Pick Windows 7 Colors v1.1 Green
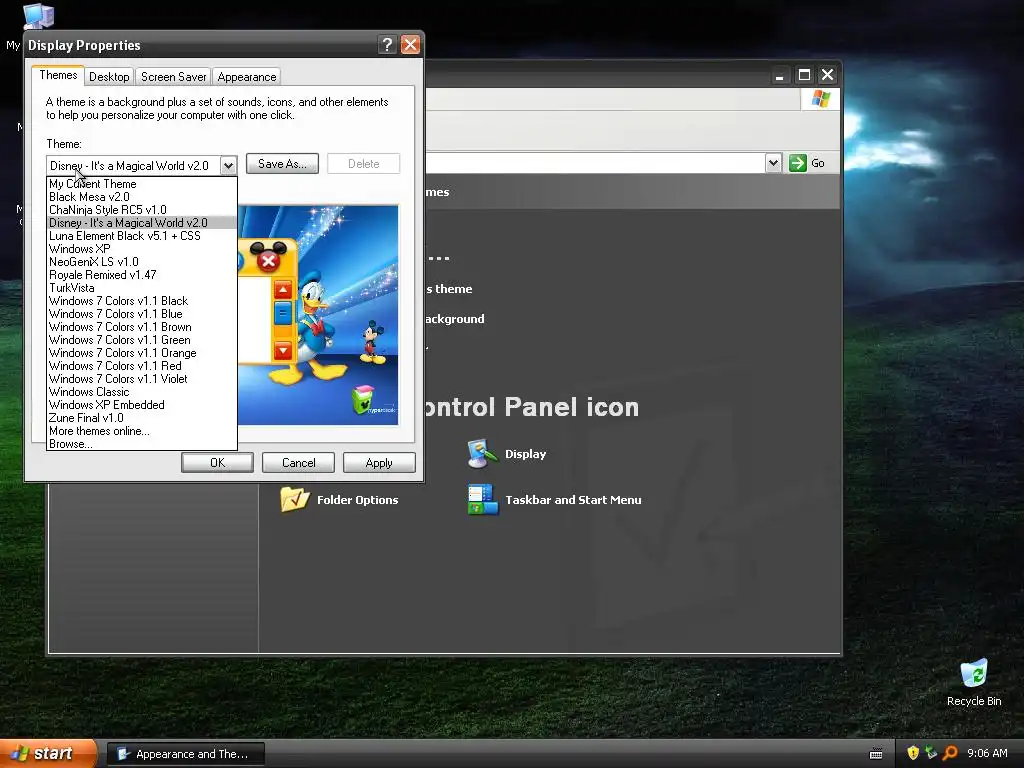 pyautogui.click(x=142, y=340)
